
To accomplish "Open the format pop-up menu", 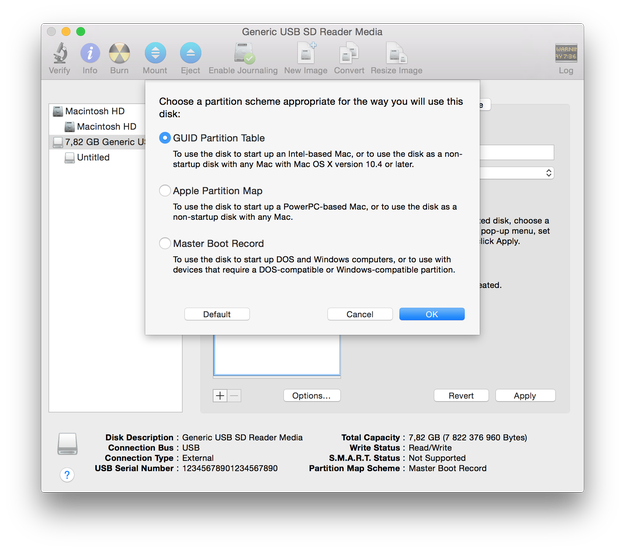I will 517,173.
